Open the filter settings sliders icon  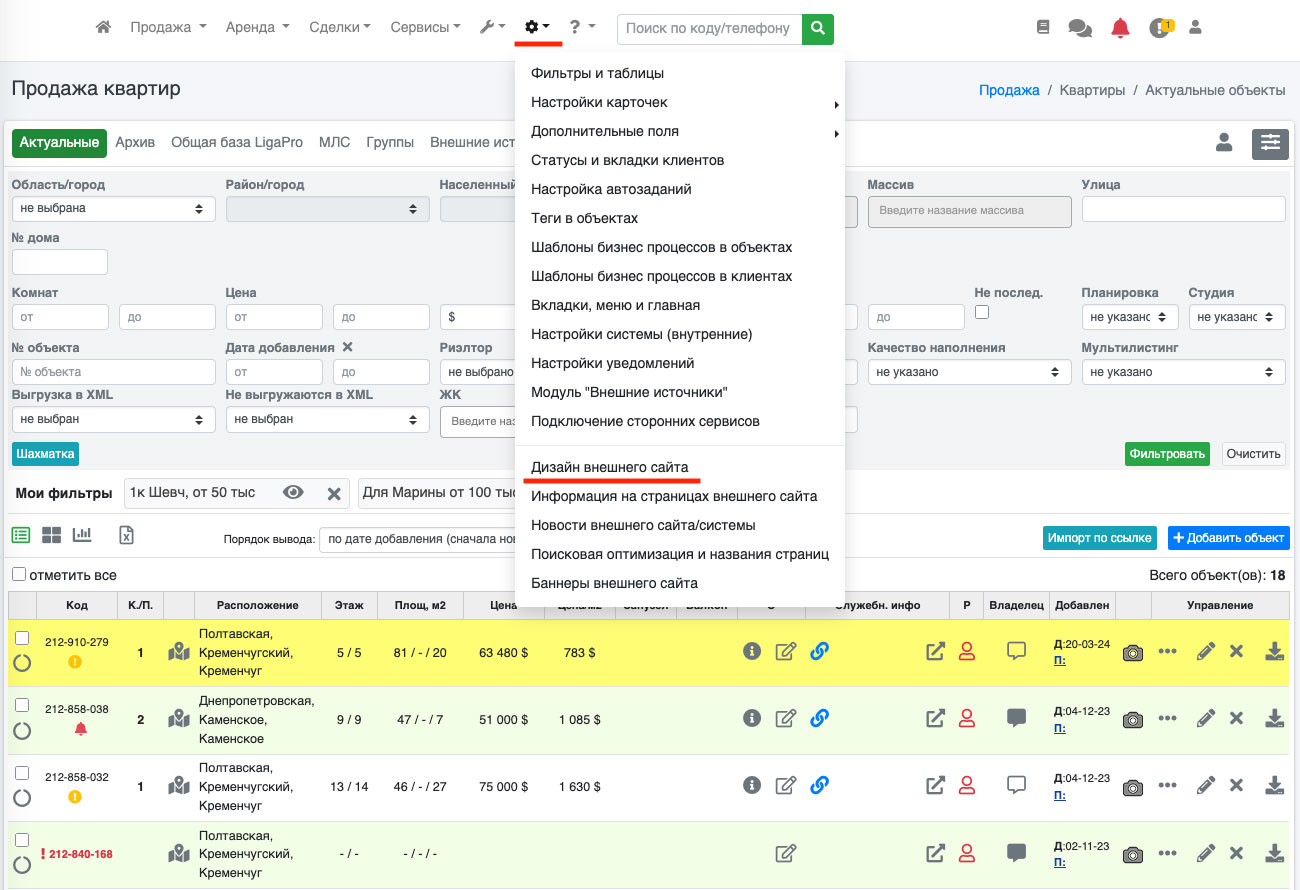1270,143
